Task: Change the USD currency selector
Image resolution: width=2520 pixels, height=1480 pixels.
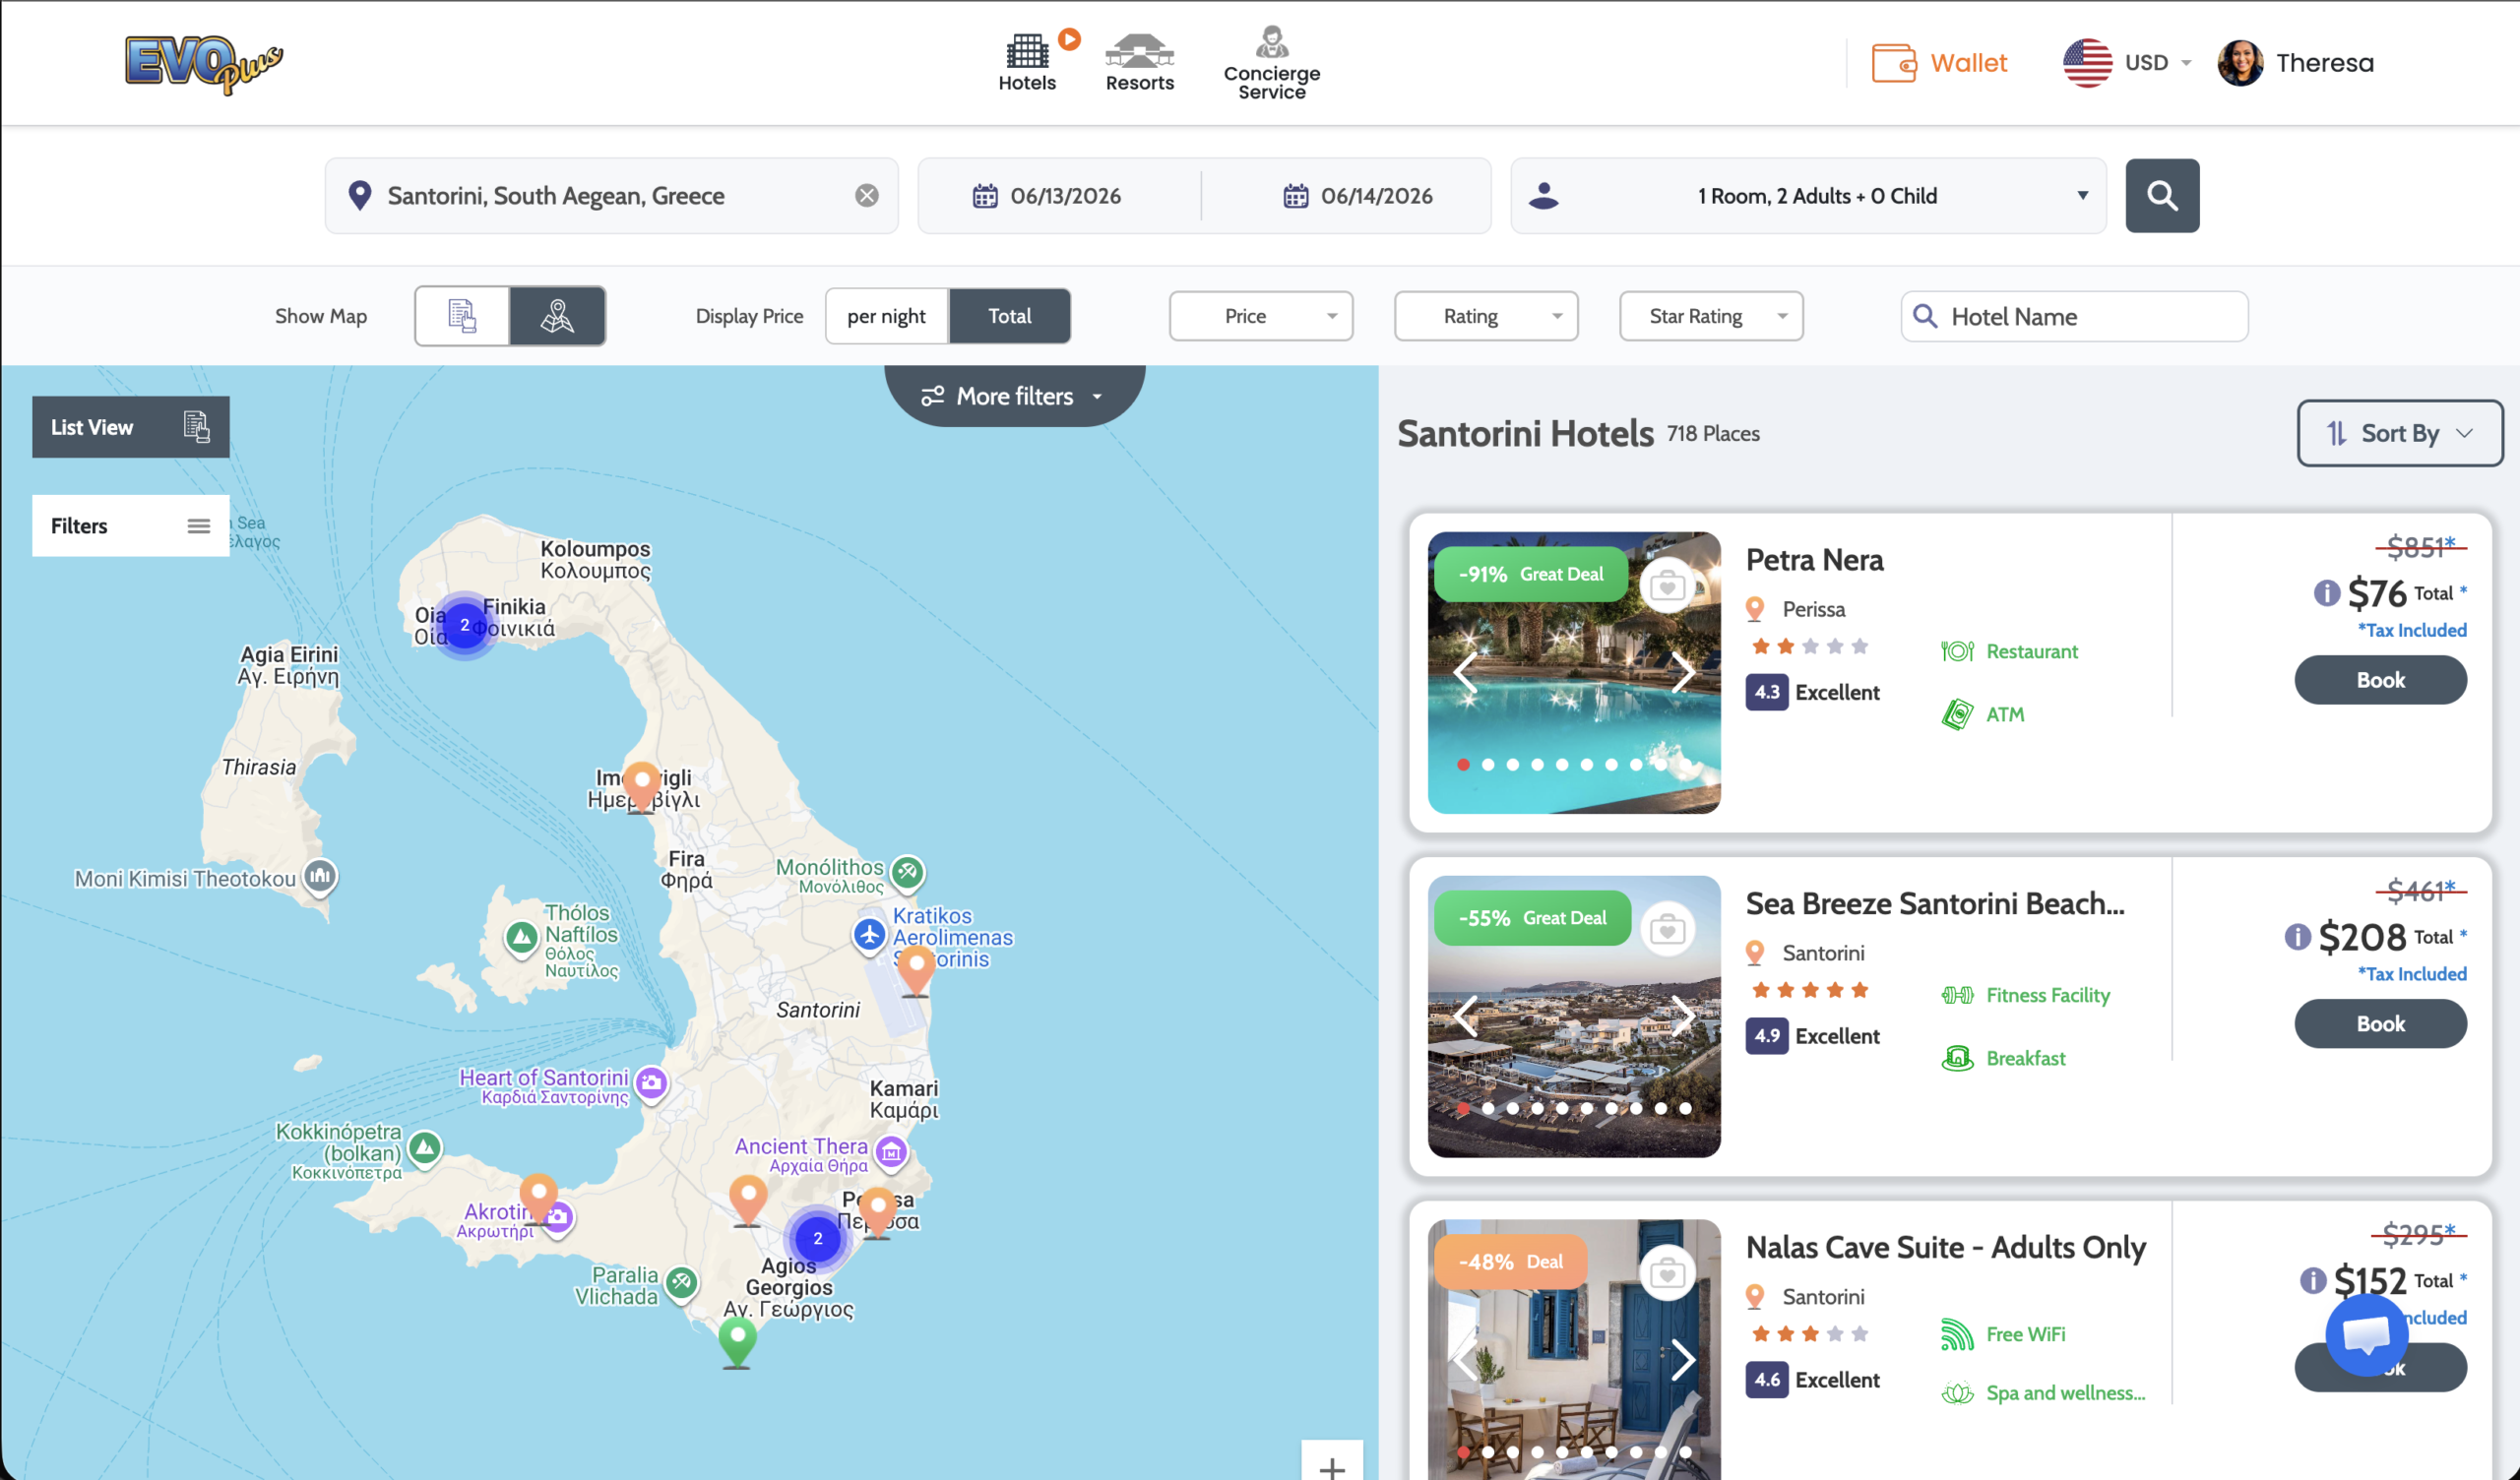Action: tap(2127, 63)
